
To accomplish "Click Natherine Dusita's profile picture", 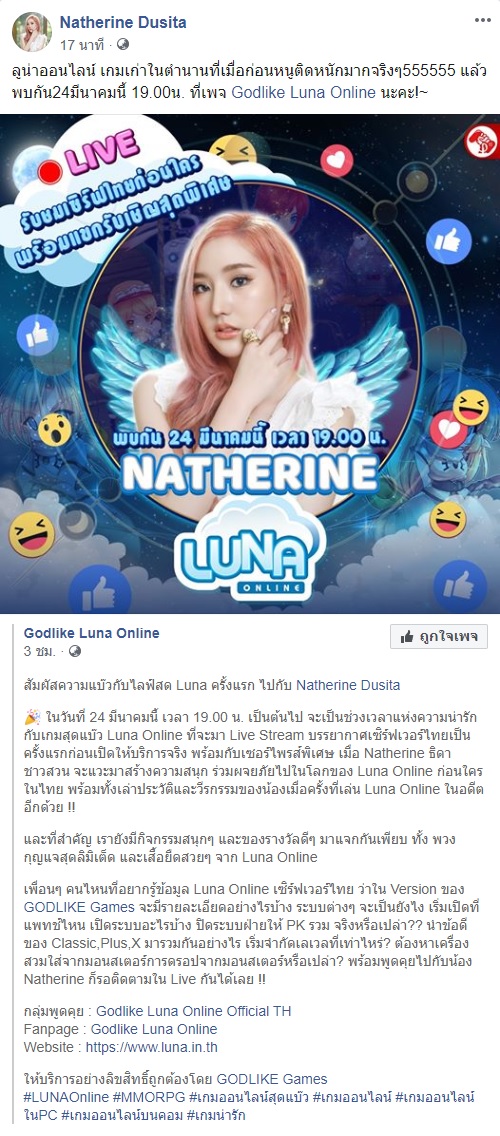I will pyautogui.click(x=32, y=32).
